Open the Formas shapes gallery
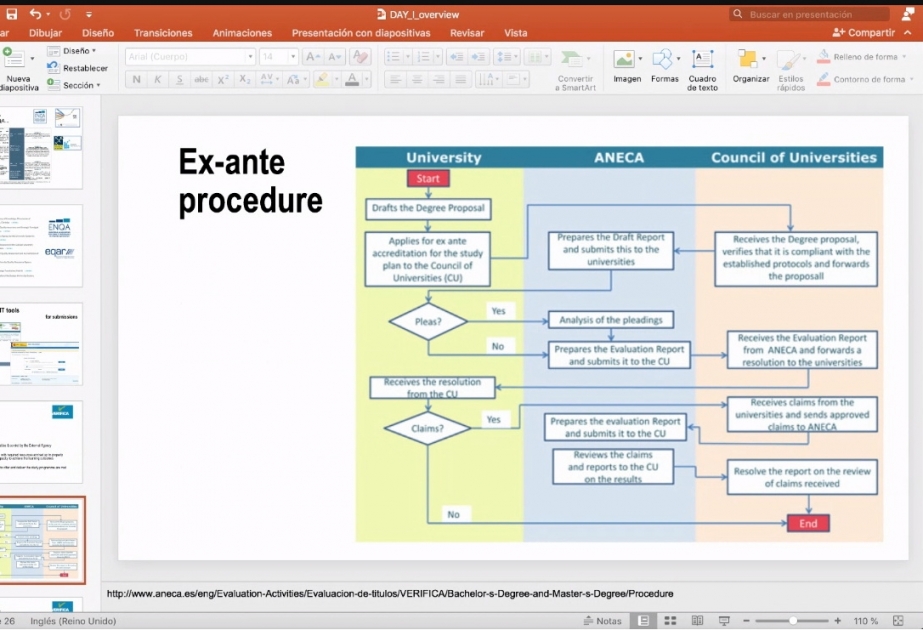The image size is (923, 630). 665,65
